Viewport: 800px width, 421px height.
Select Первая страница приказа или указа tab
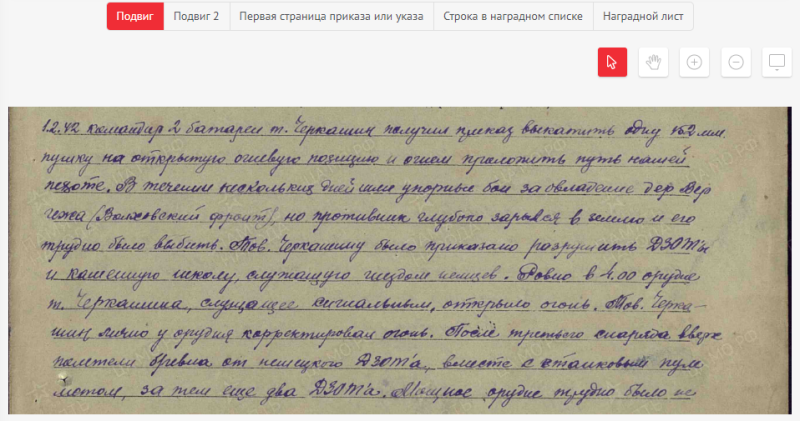click(x=331, y=16)
